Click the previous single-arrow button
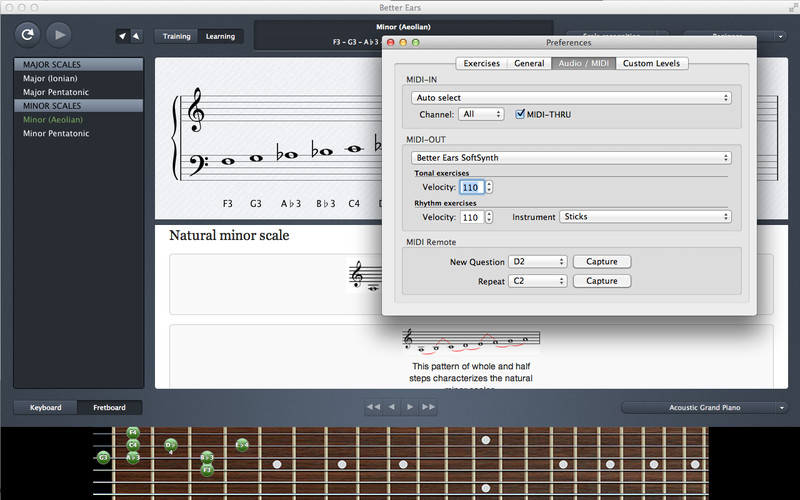Image resolution: width=800 pixels, height=500 pixels. point(392,407)
